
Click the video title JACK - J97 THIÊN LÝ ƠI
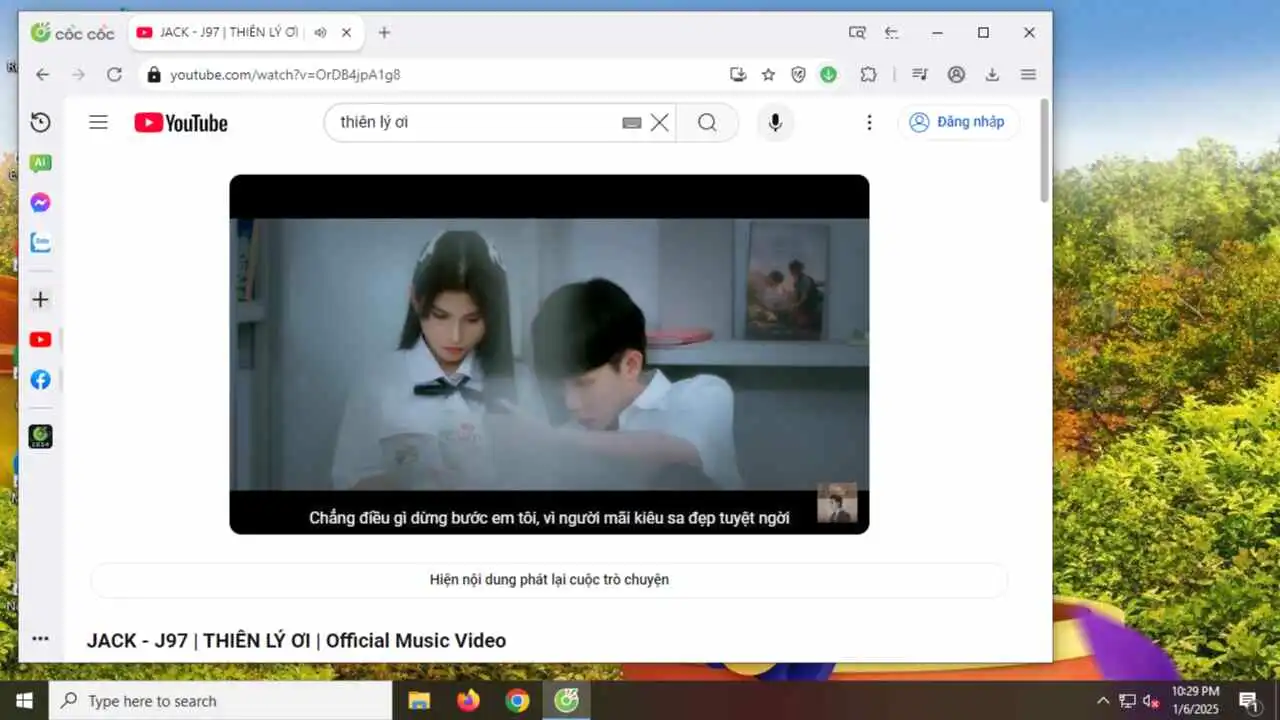[296, 640]
